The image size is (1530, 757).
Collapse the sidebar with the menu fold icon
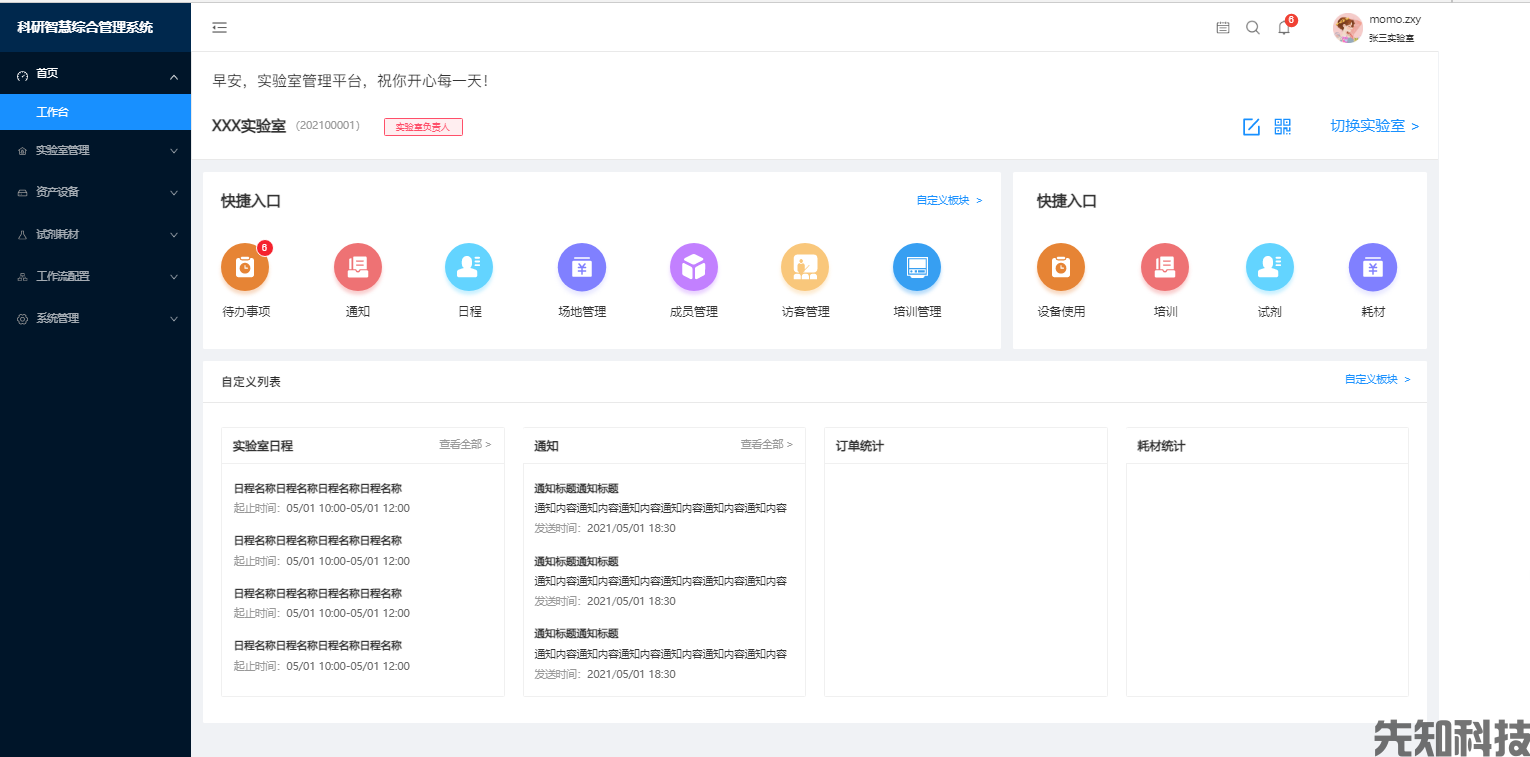click(220, 27)
